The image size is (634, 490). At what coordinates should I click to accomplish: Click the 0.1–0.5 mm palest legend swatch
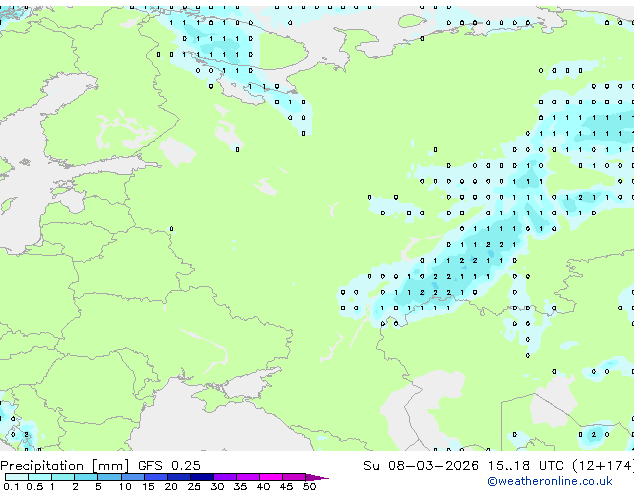pyautogui.click(x=17, y=477)
